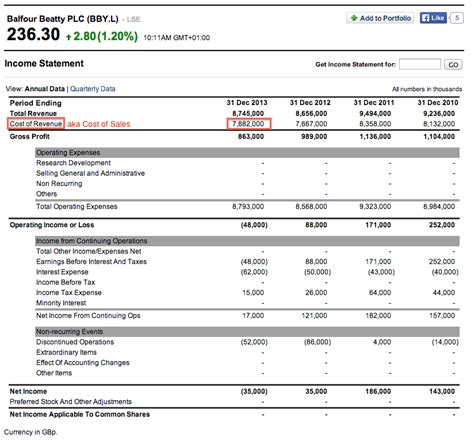This screenshot has width=474, height=442.
Task: Focus the Get Income Statement for field
Action: tap(420, 64)
